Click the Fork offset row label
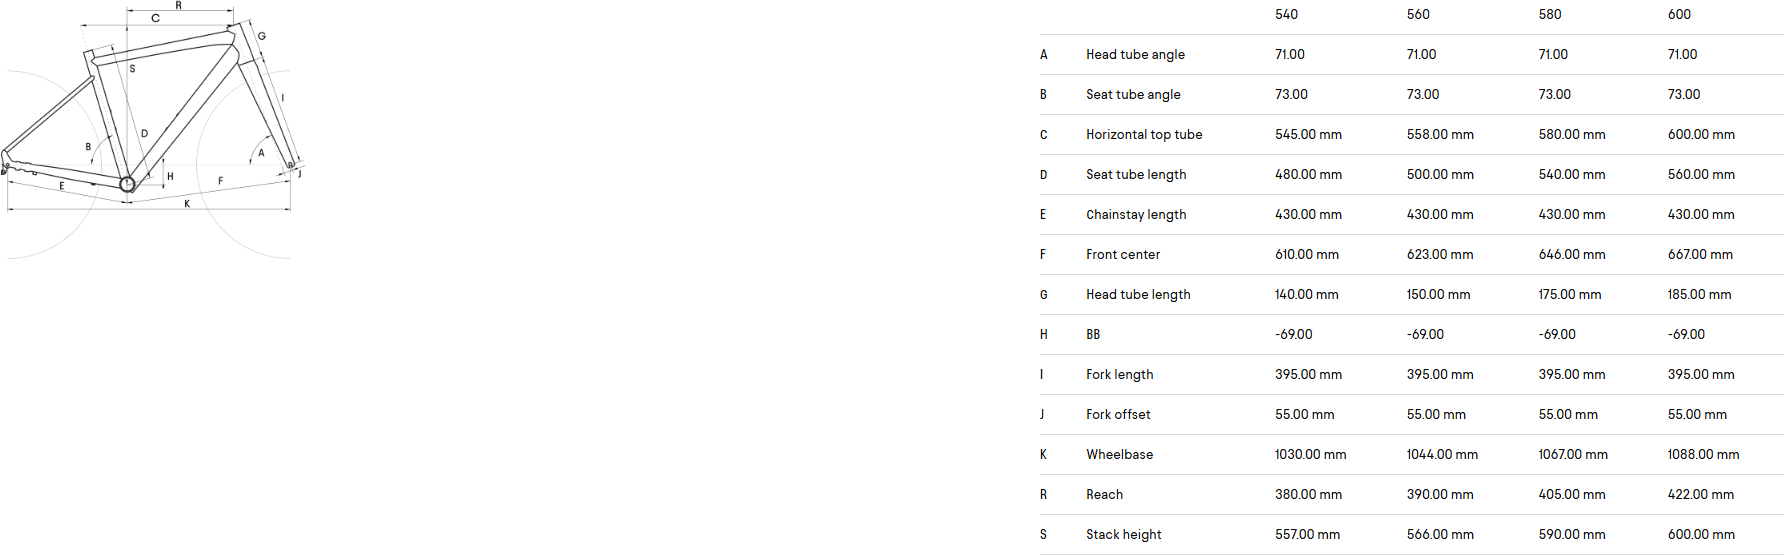1784x555 pixels. coord(1118,414)
